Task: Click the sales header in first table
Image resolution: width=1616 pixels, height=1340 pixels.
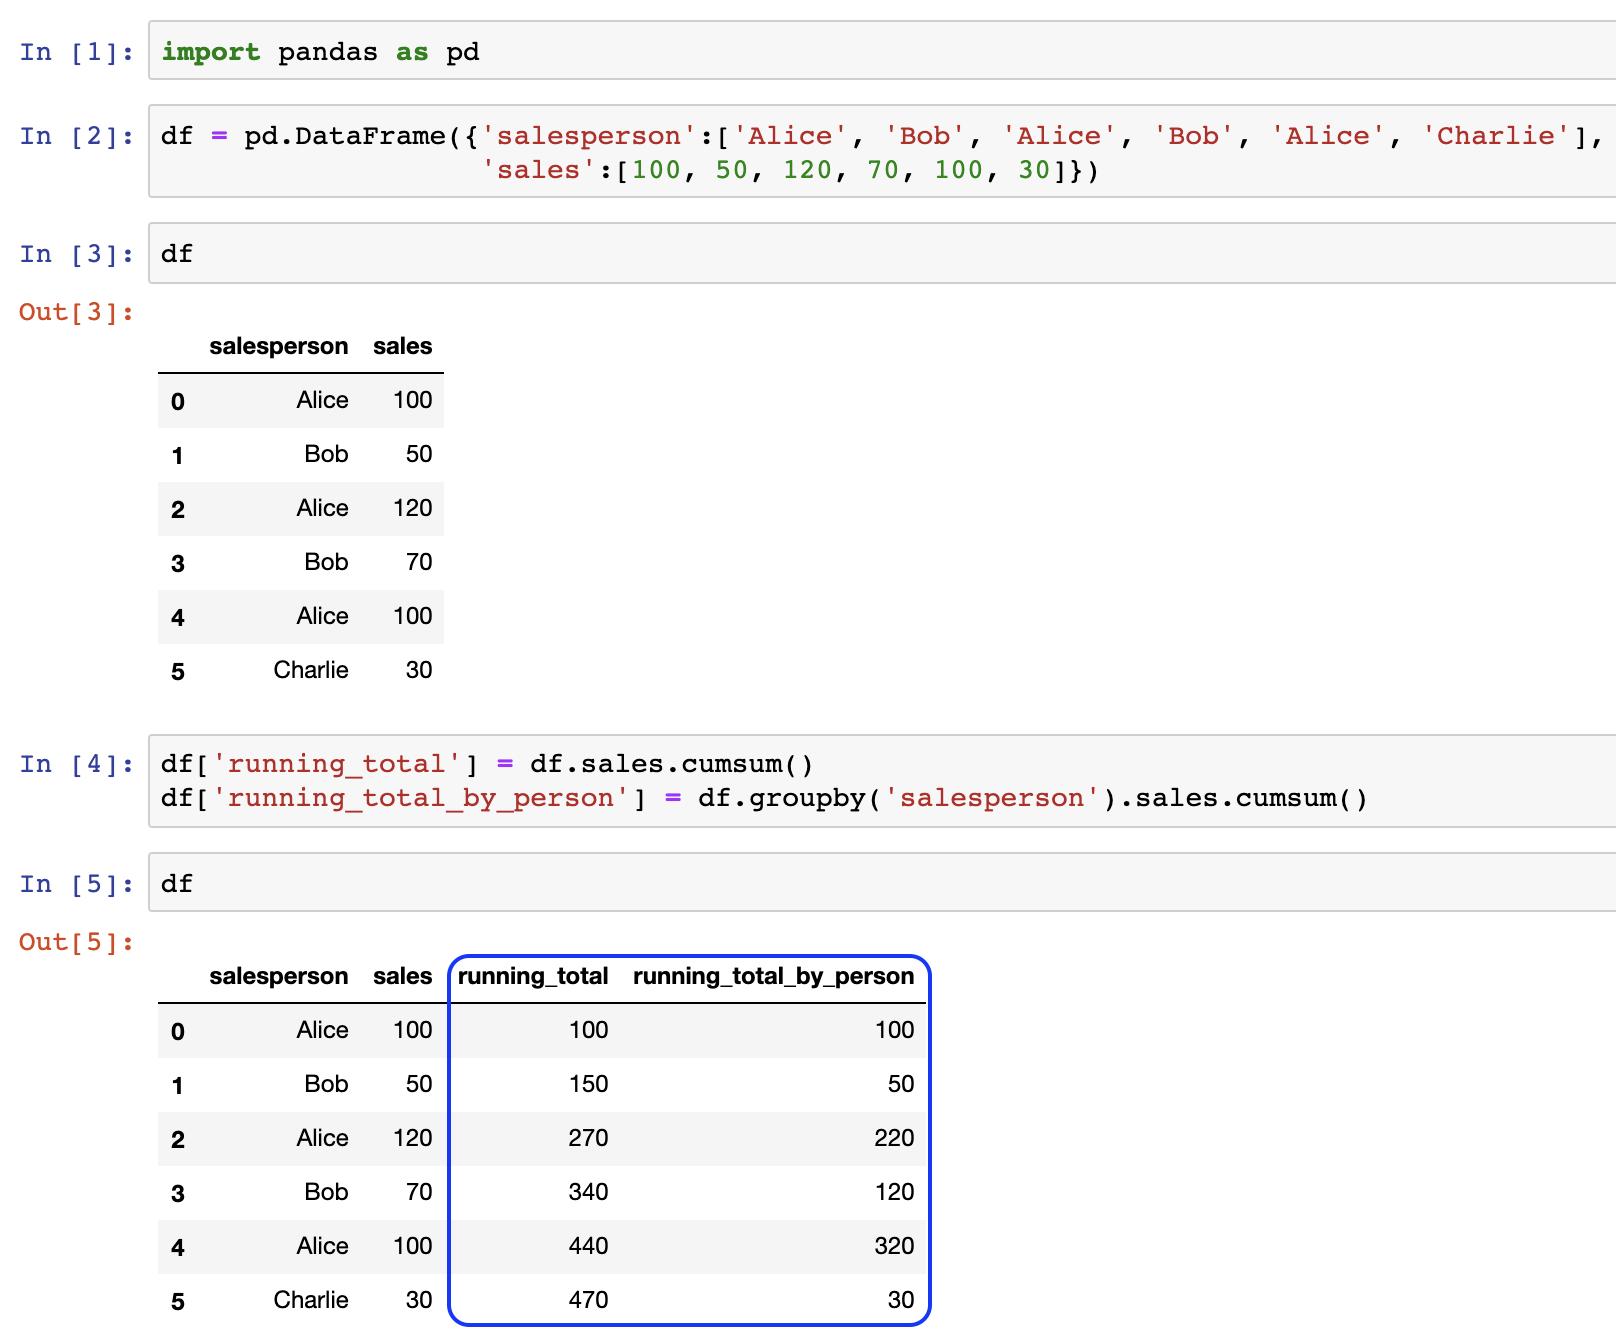Action: tap(403, 346)
